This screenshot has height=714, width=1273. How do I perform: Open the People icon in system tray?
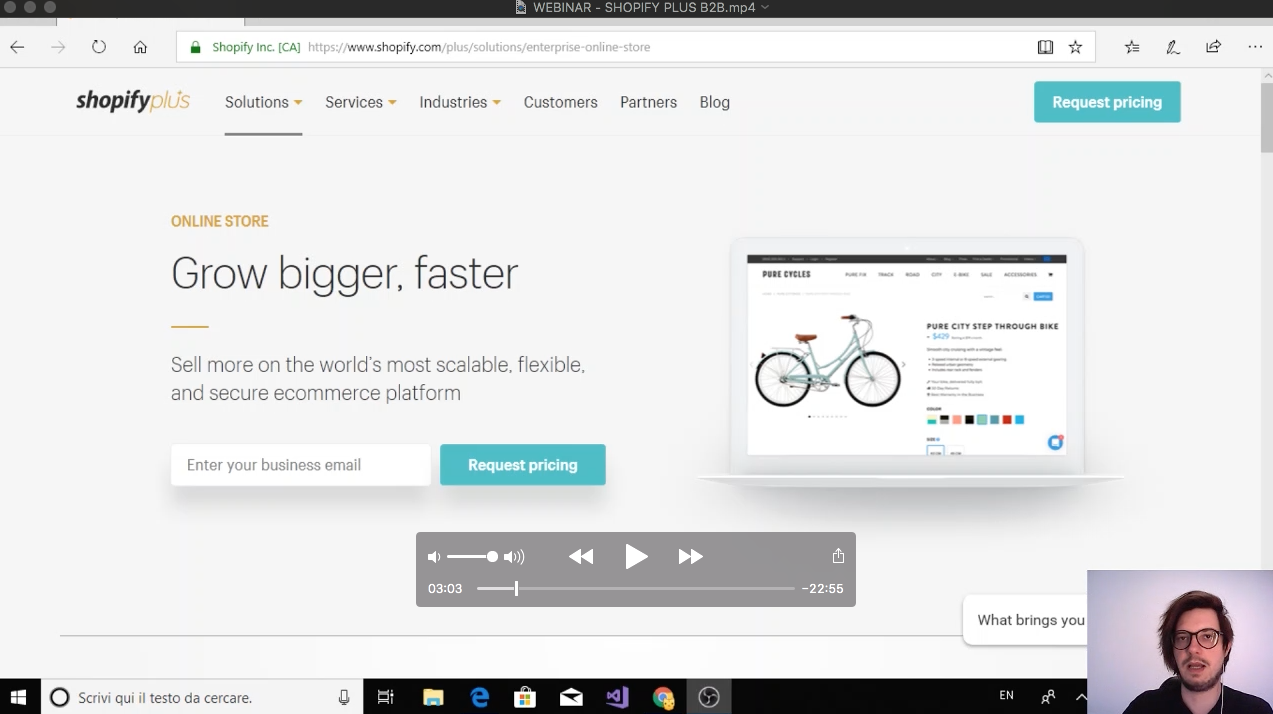point(1048,697)
